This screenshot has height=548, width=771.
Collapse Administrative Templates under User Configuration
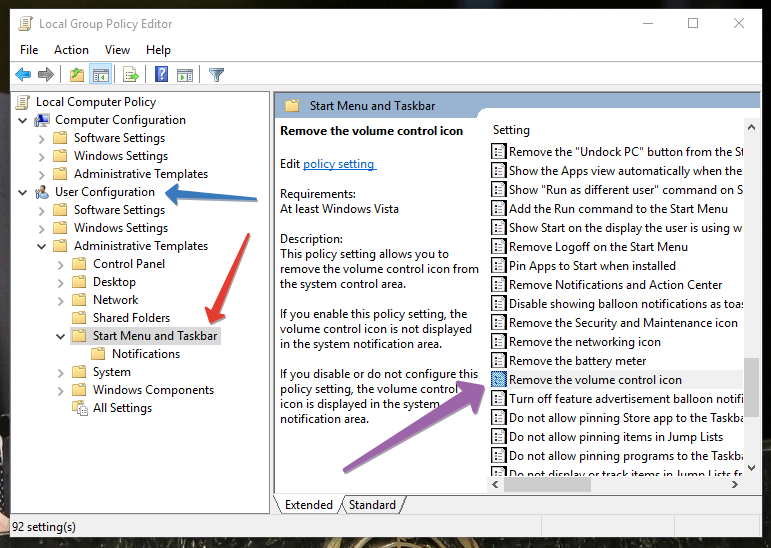coord(42,246)
